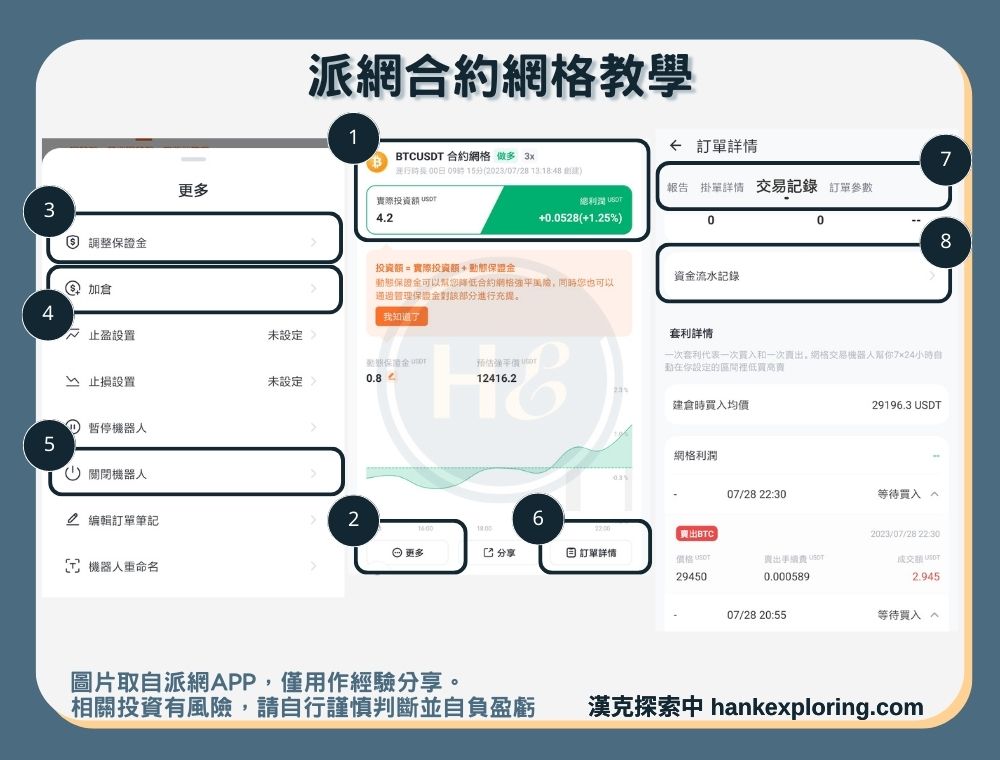Select 關閉機器人 menu entry
Screen dimensions: 1000x760
[x=193, y=474]
